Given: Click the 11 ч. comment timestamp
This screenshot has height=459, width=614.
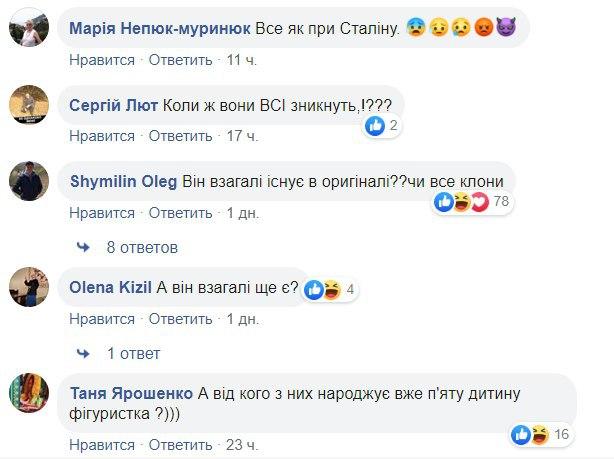Looking at the screenshot, I should [242, 61].
